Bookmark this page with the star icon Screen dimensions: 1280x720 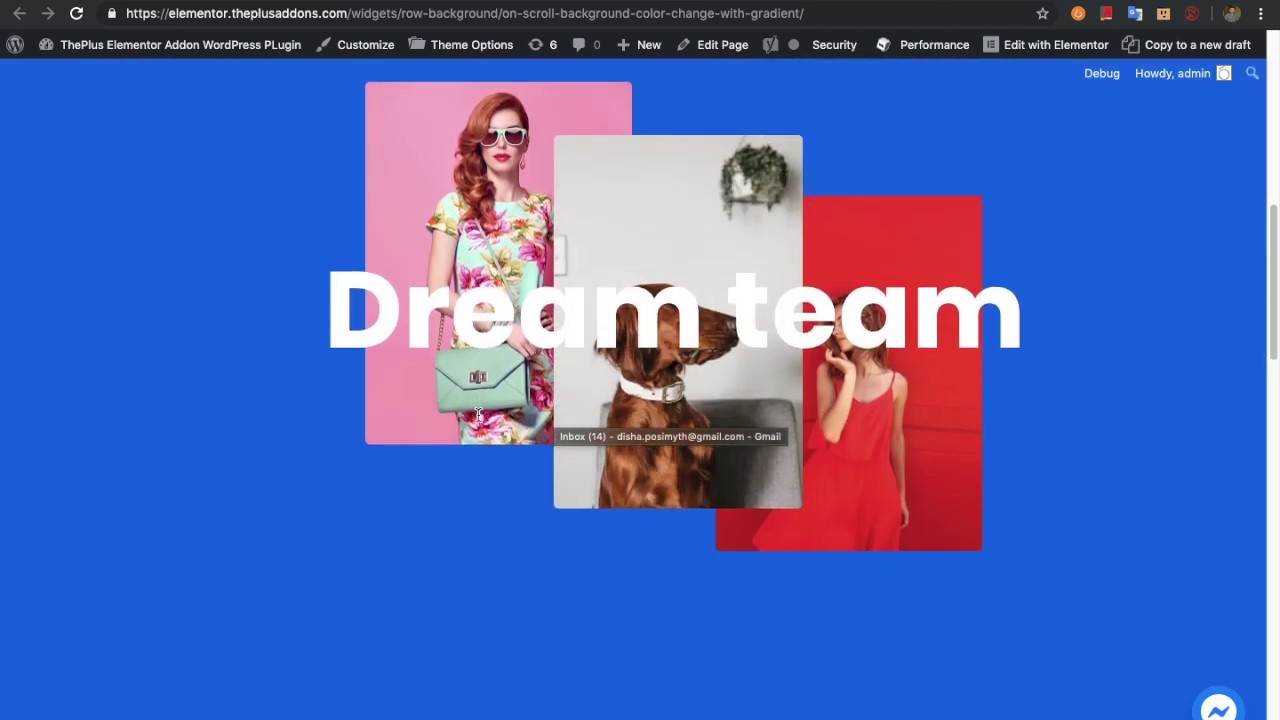1042,14
